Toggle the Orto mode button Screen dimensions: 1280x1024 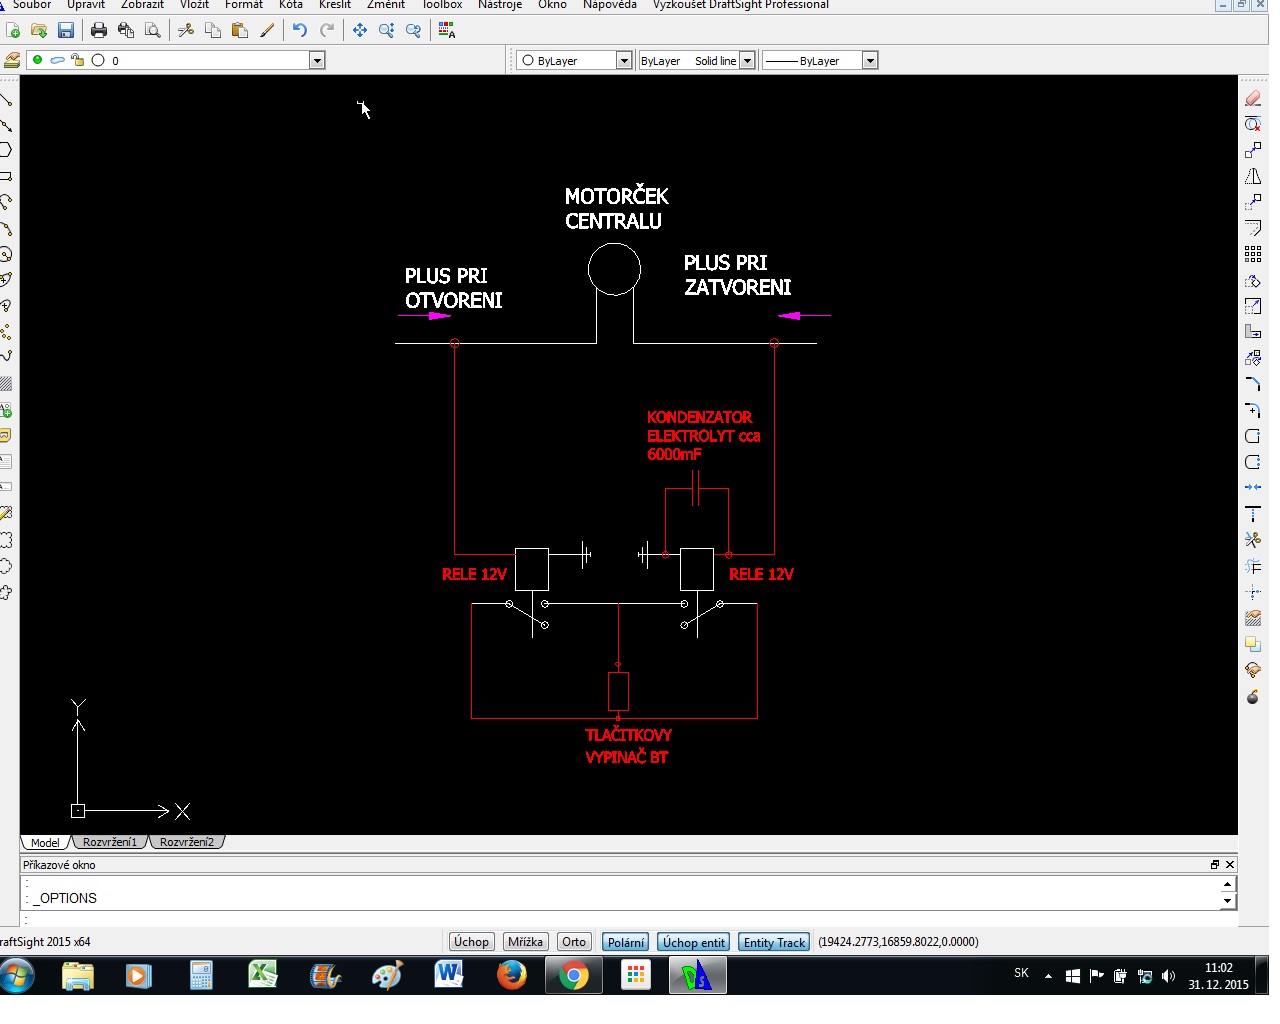click(574, 942)
